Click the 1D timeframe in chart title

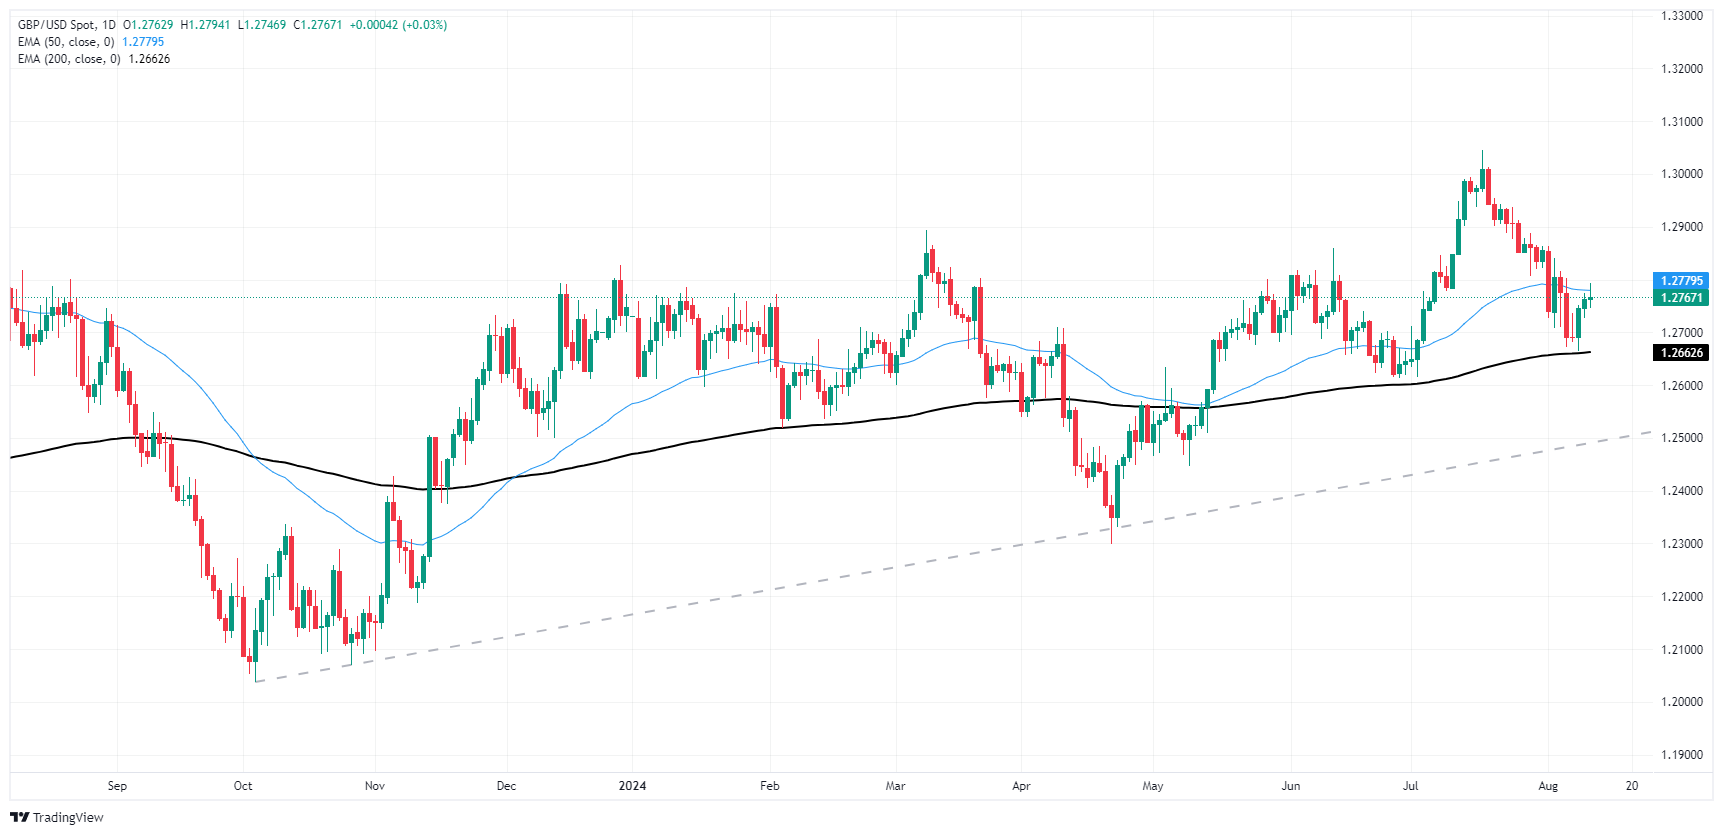pos(109,25)
